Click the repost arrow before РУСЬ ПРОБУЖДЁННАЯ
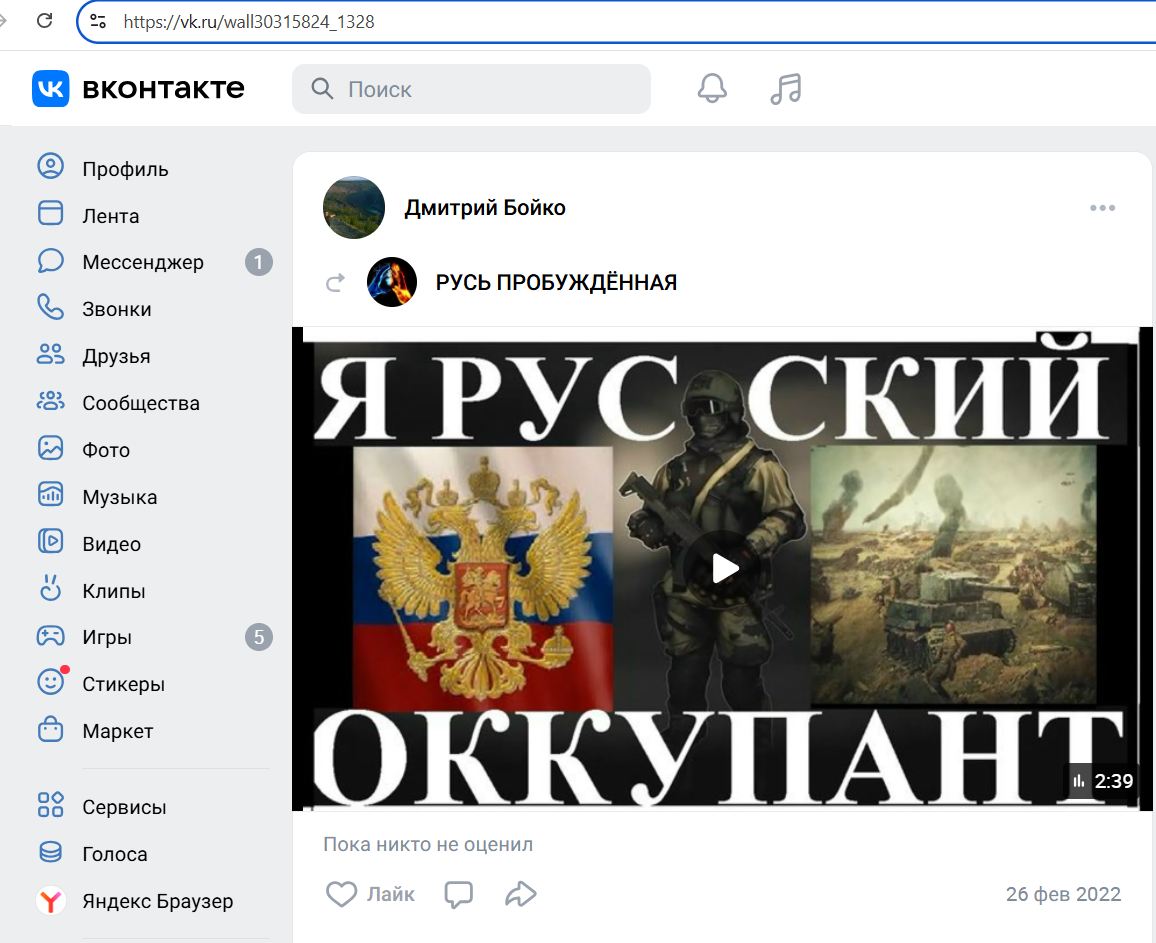Viewport: 1156px width, 943px height. [335, 282]
